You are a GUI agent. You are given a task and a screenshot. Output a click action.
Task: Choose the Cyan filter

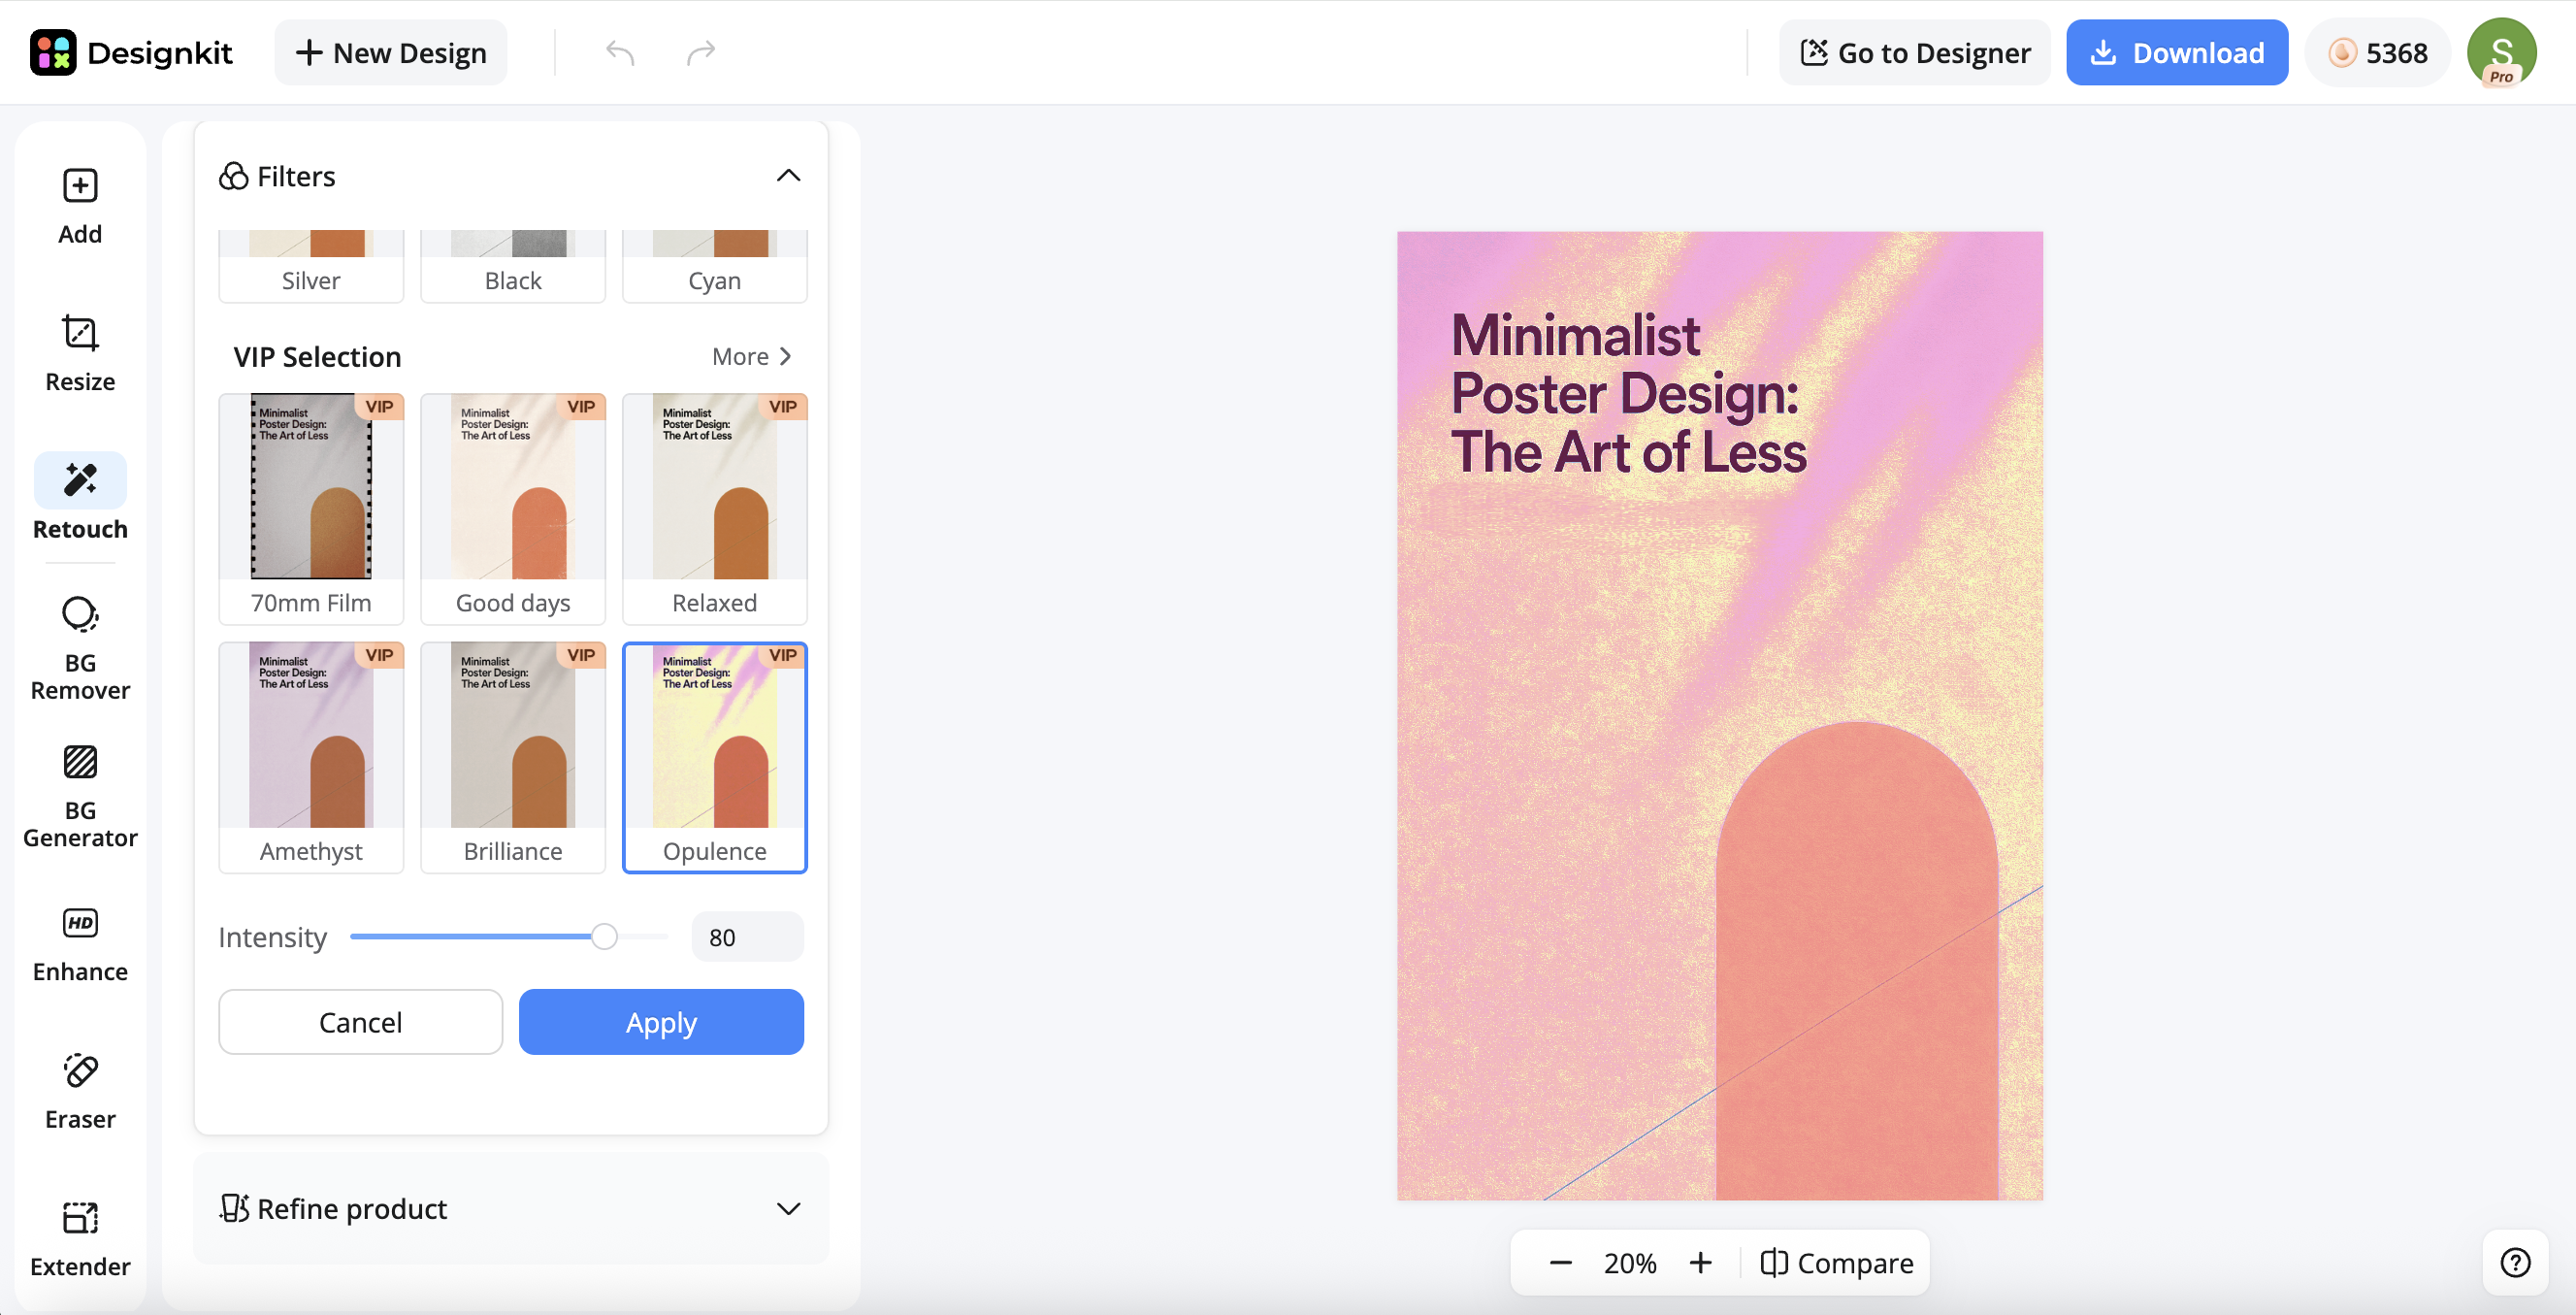715,266
